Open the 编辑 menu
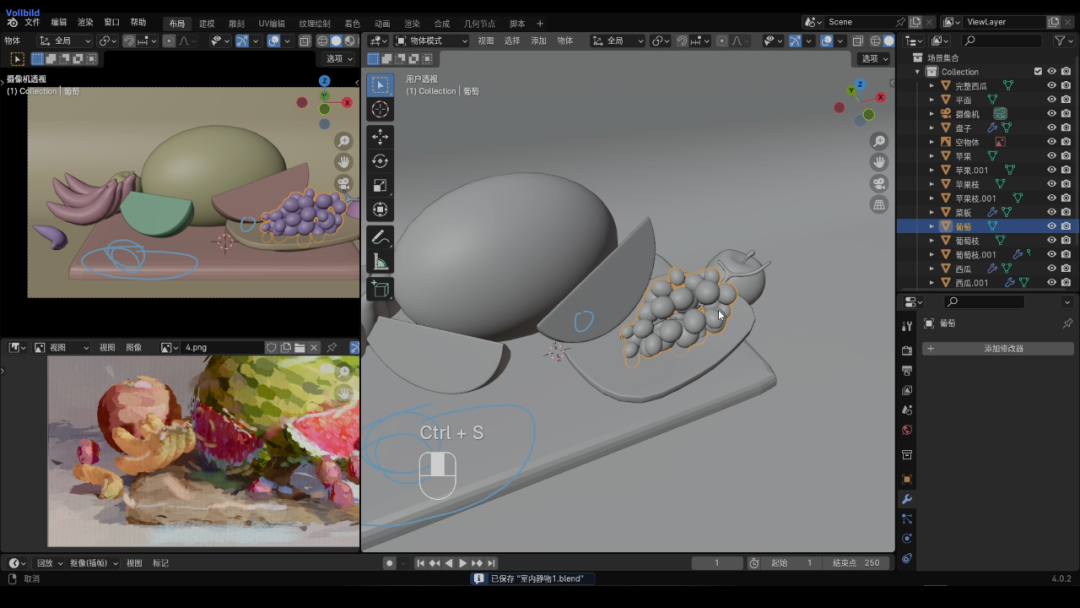 (59, 23)
